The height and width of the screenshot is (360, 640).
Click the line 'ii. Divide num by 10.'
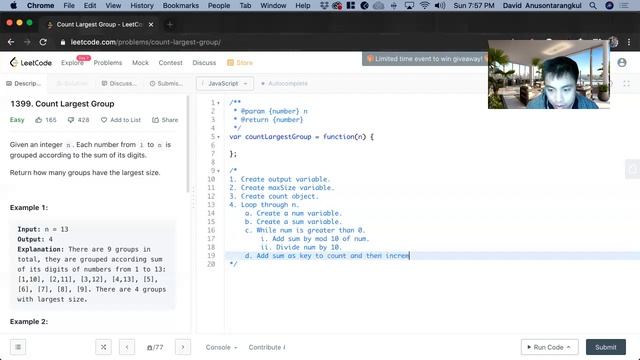[301, 247]
